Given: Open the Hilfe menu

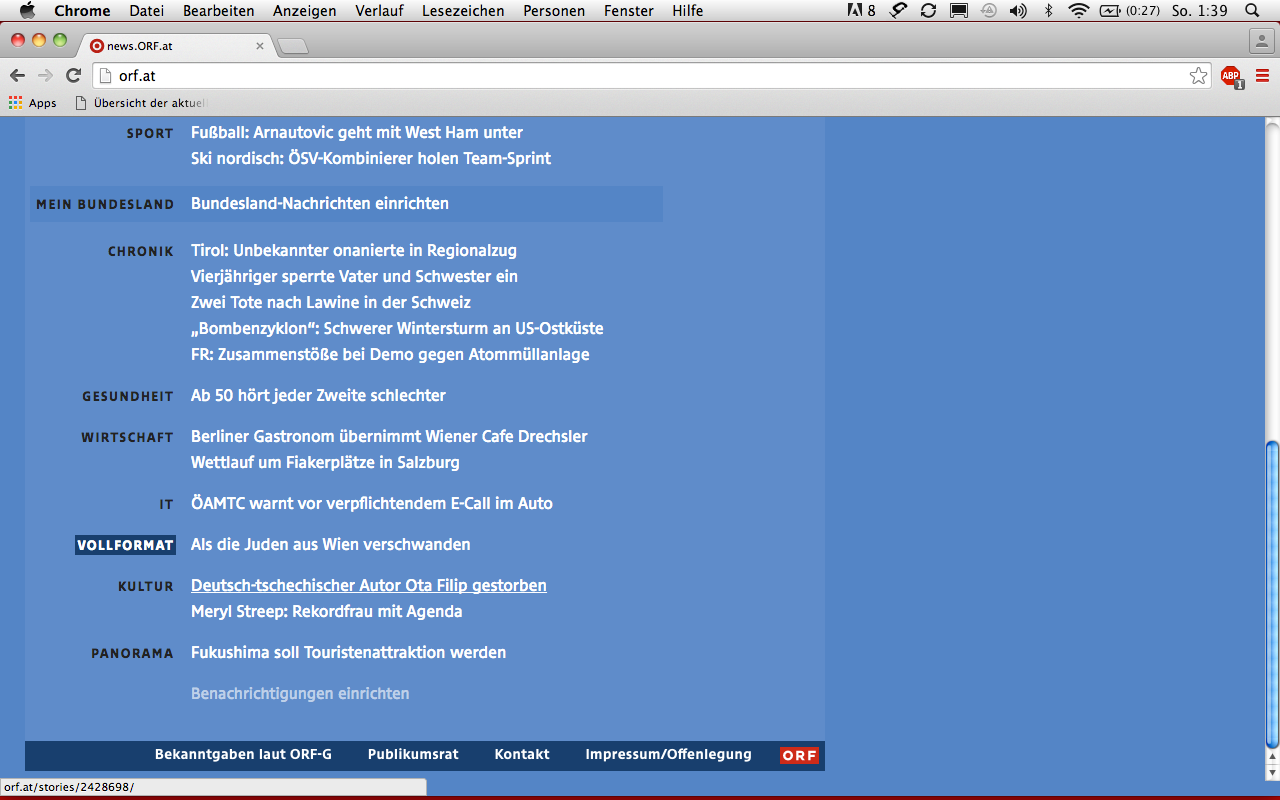Looking at the screenshot, I should point(688,11).
